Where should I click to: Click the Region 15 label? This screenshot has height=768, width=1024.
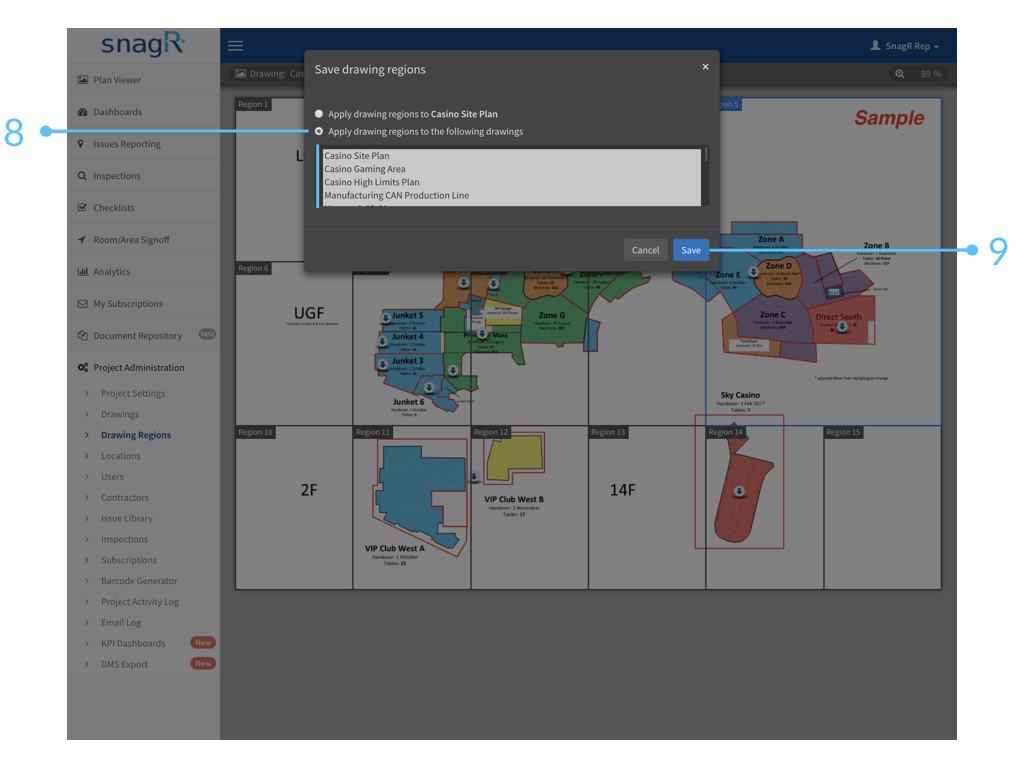pos(843,432)
